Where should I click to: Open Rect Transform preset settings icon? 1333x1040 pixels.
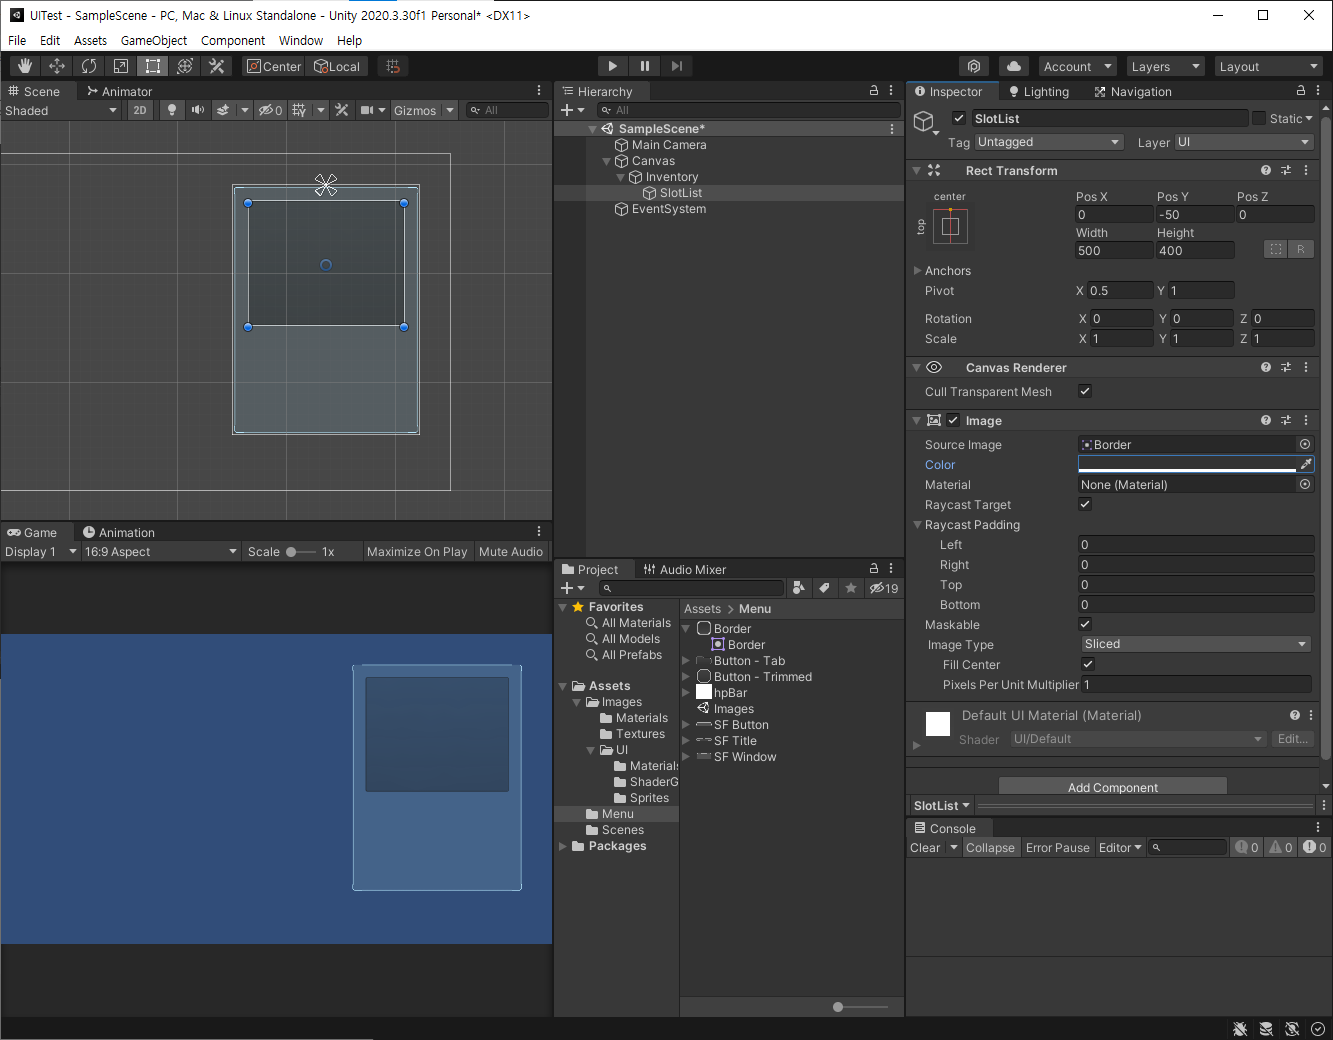click(1286, 170)
